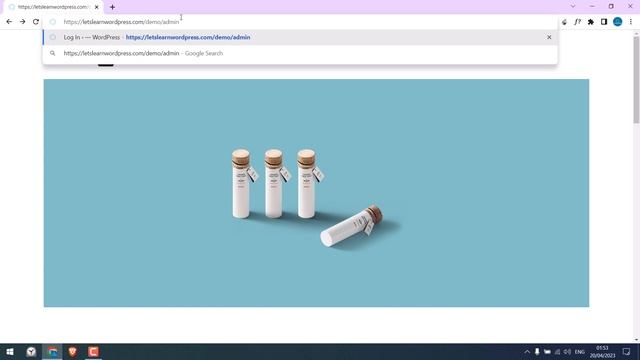Open Brave browser from the taskbar

[73, 351]
